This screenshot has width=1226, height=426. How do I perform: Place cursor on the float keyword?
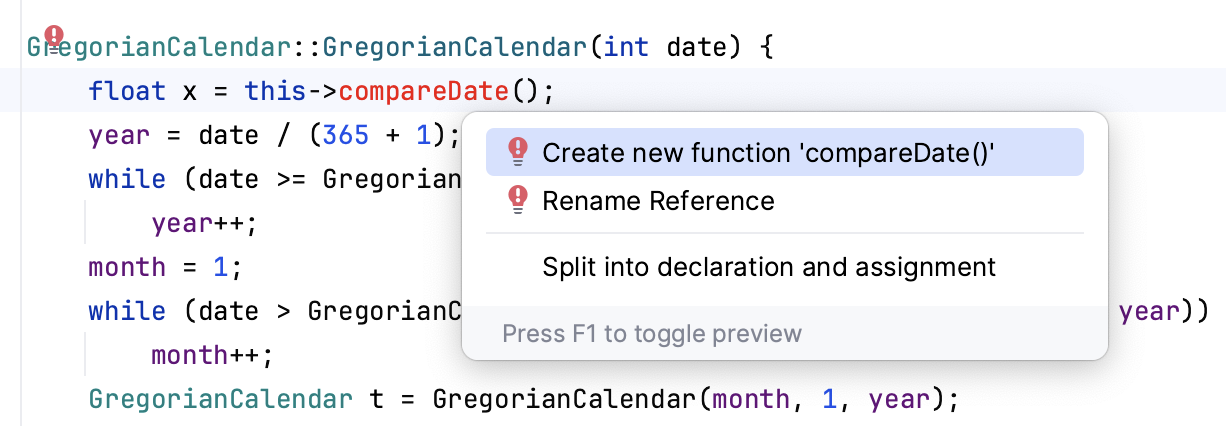(x=127, y=91)
